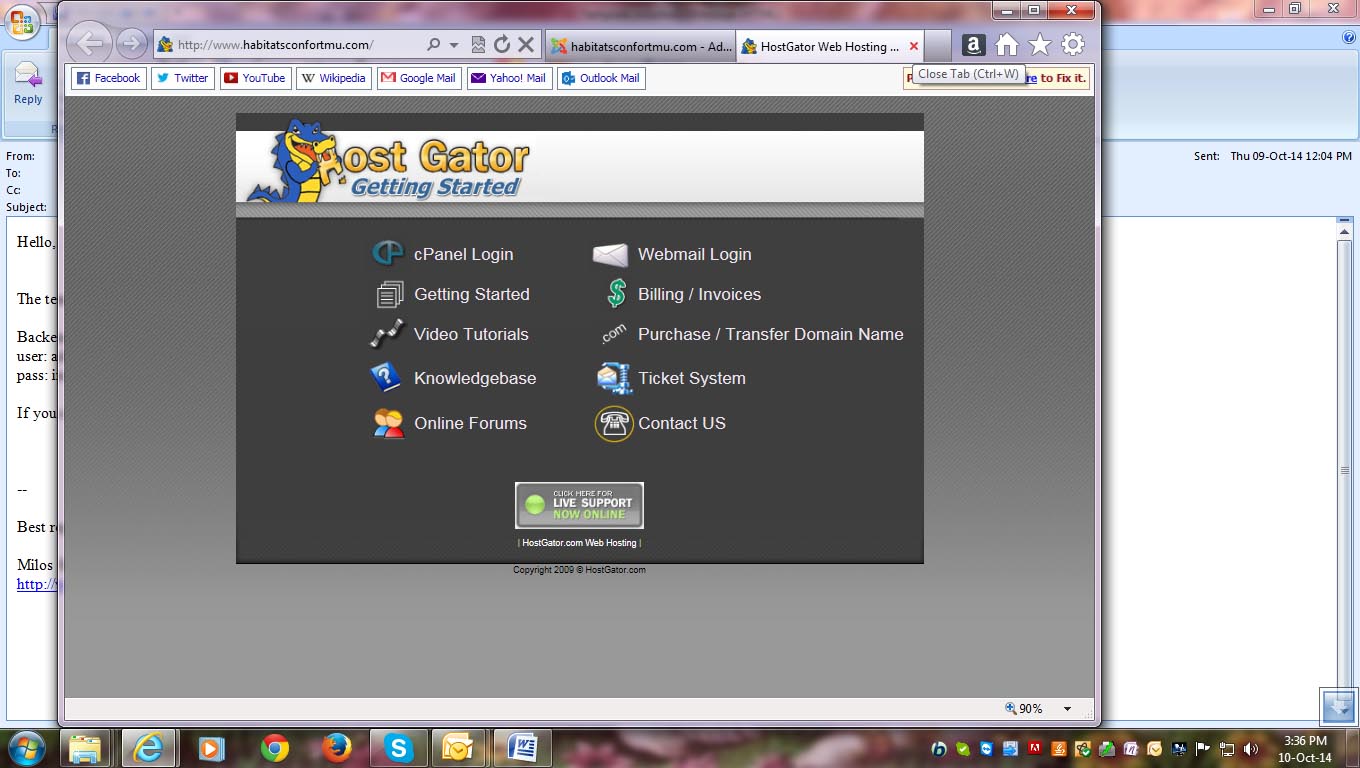Open Windows Media Player from taskbar
Image resolution: width=1360 pixels, height=768 pixels.
210,748
